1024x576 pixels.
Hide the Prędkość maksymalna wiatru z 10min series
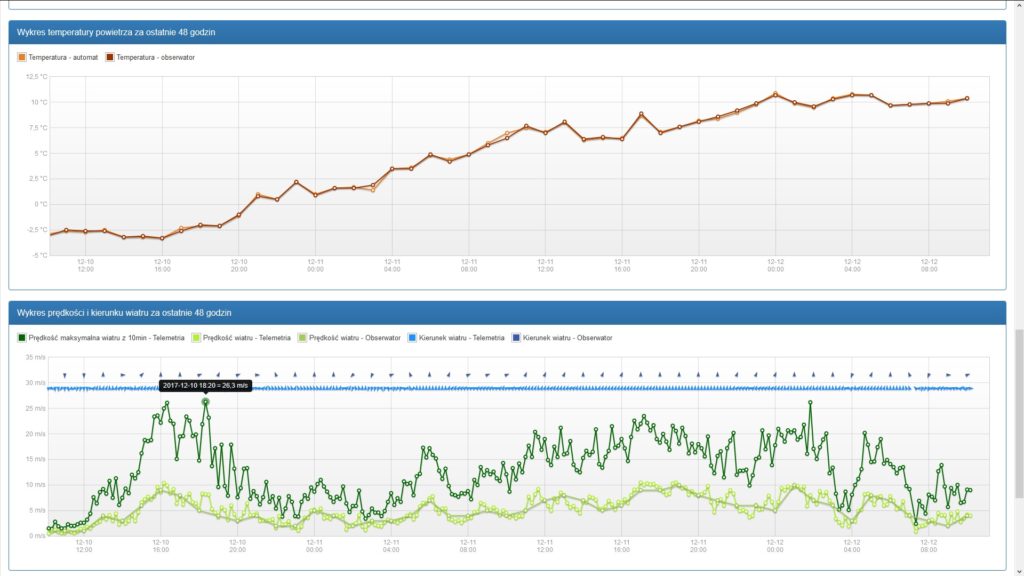pyautogui.click(x=22, y=338)
